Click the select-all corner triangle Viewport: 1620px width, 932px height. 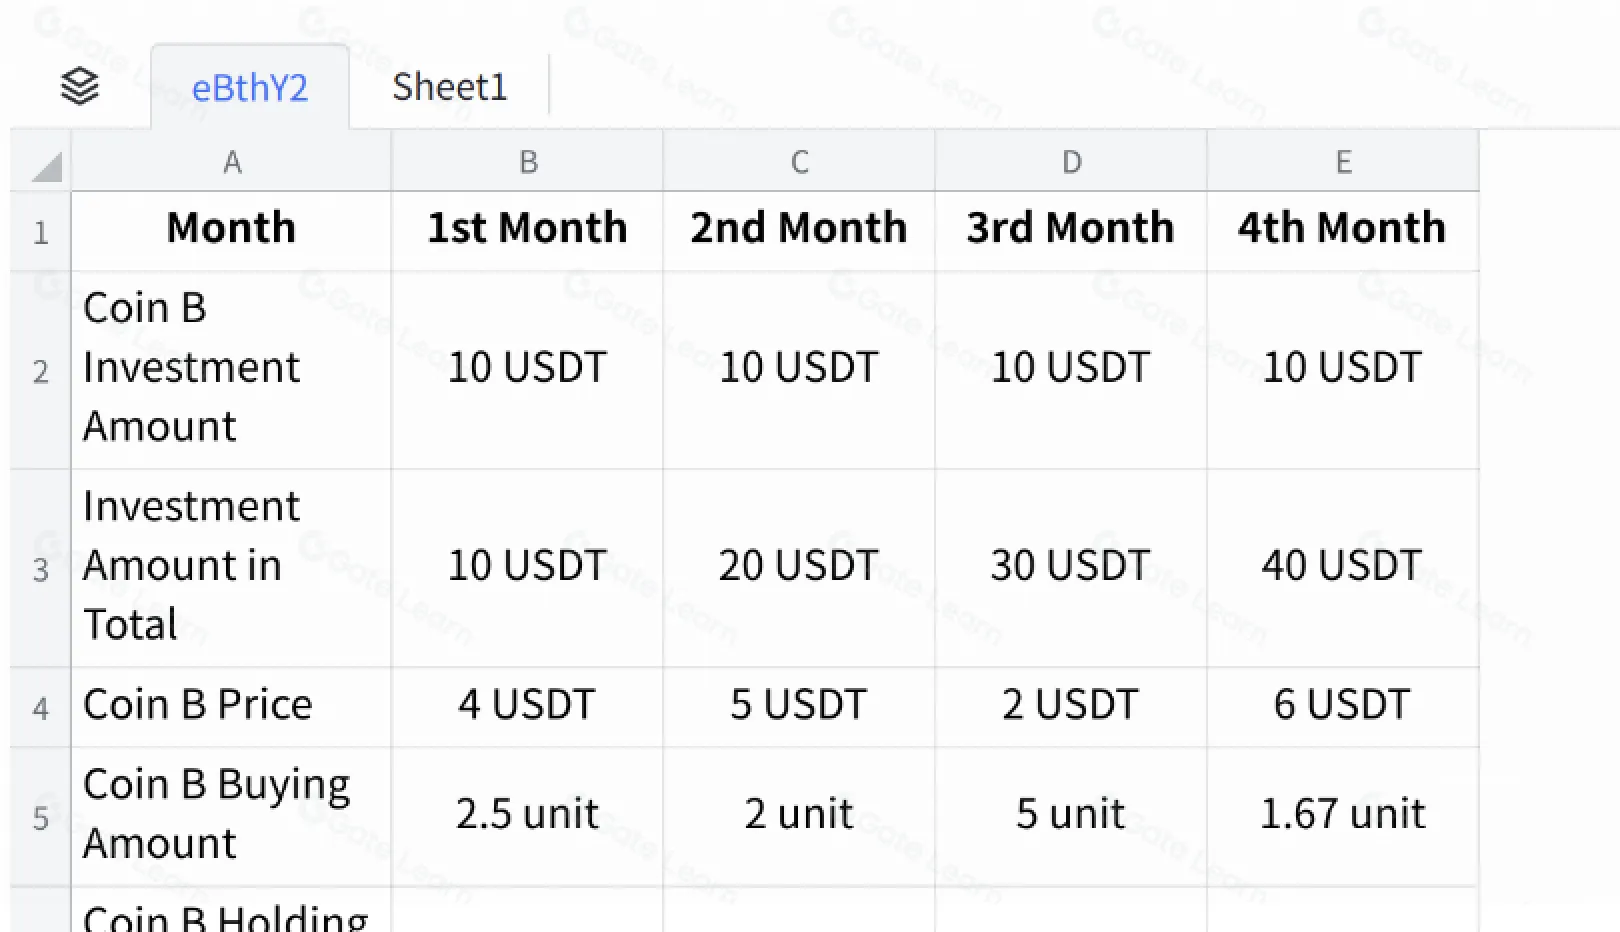point(45,165)
